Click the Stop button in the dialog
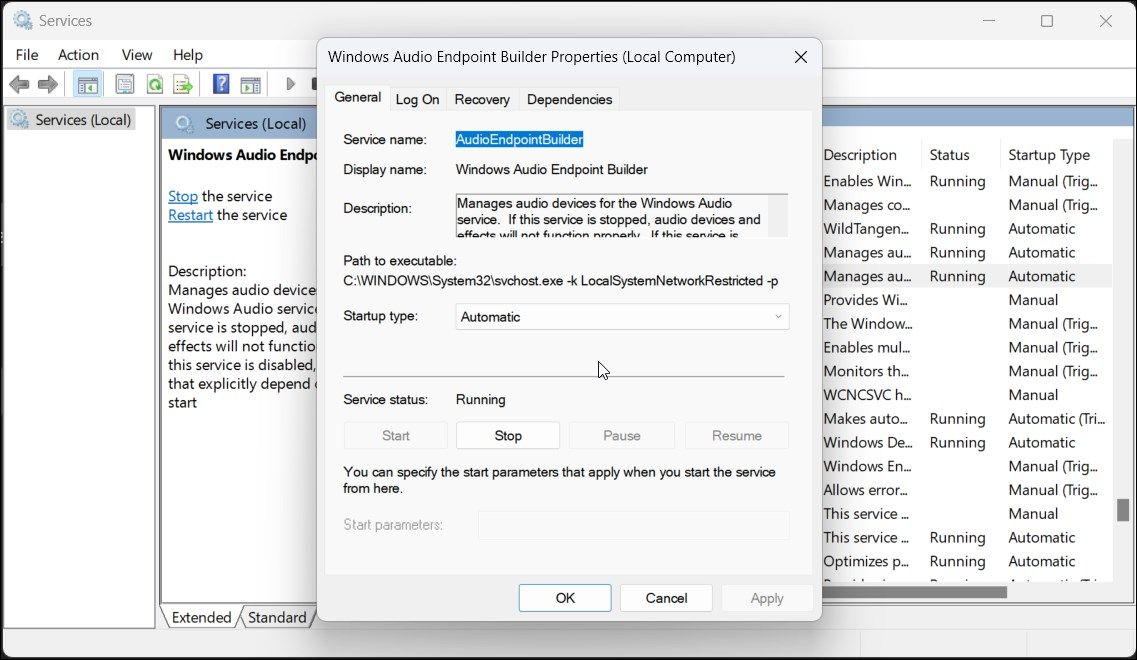Screen dimensions: 1137x660 point(507,435)
